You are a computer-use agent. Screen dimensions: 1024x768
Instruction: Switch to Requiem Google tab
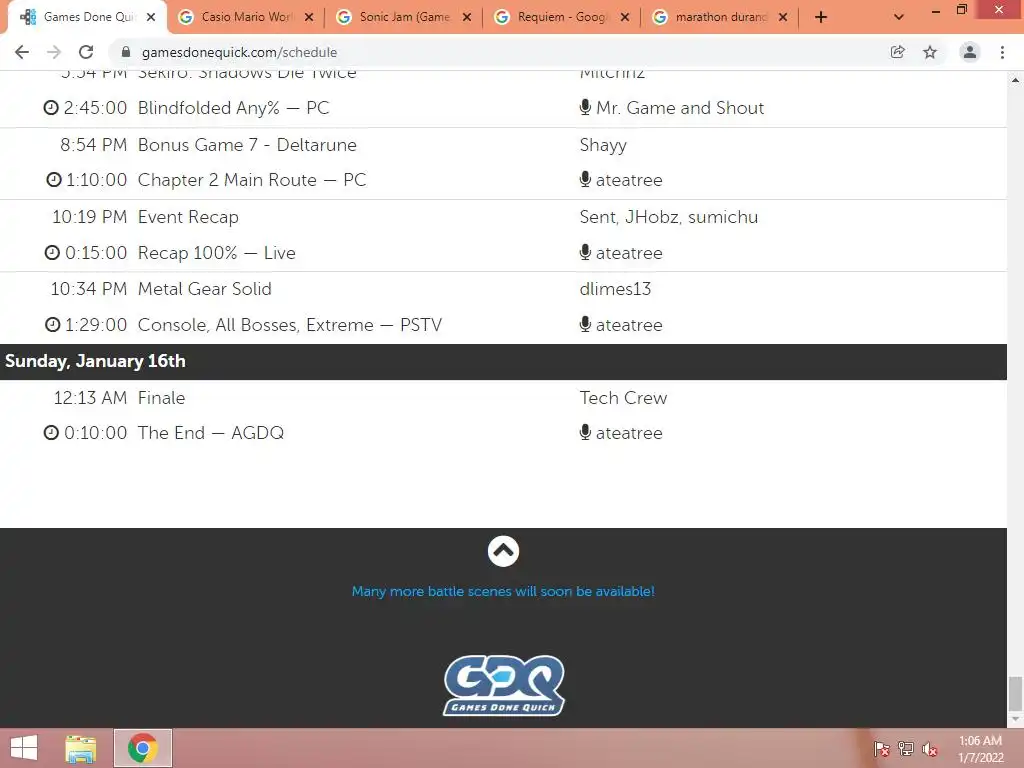[563, 18]
